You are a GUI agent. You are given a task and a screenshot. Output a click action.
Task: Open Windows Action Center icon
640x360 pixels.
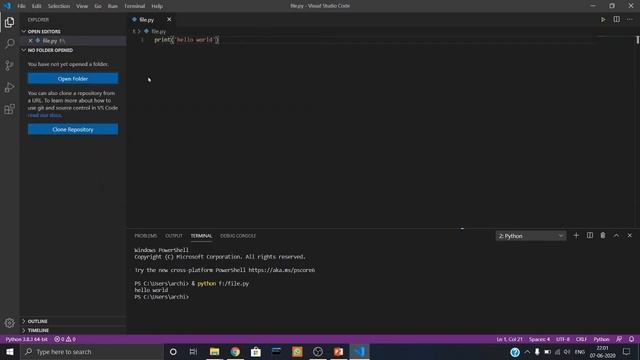tap(627, 351)
